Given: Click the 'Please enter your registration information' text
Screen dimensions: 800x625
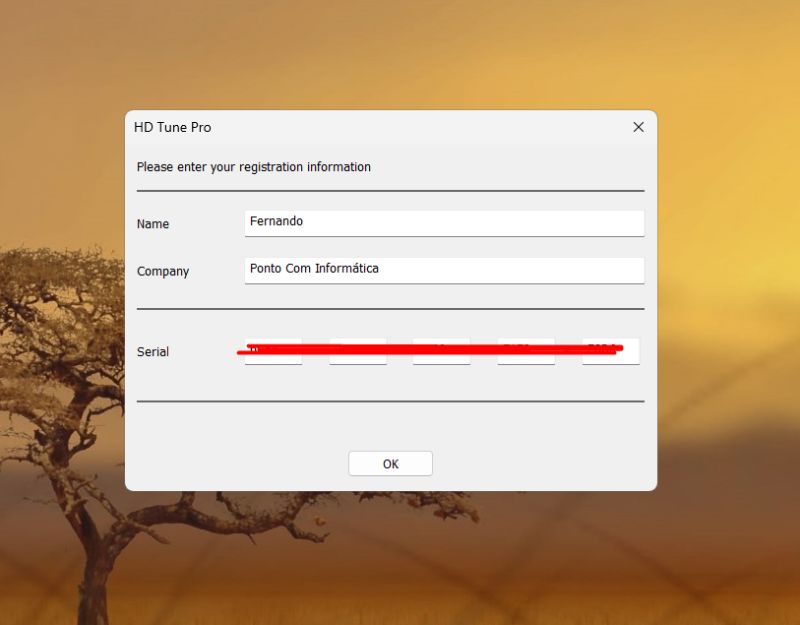Looking at the screenshot, I should [x=254, y=167].
